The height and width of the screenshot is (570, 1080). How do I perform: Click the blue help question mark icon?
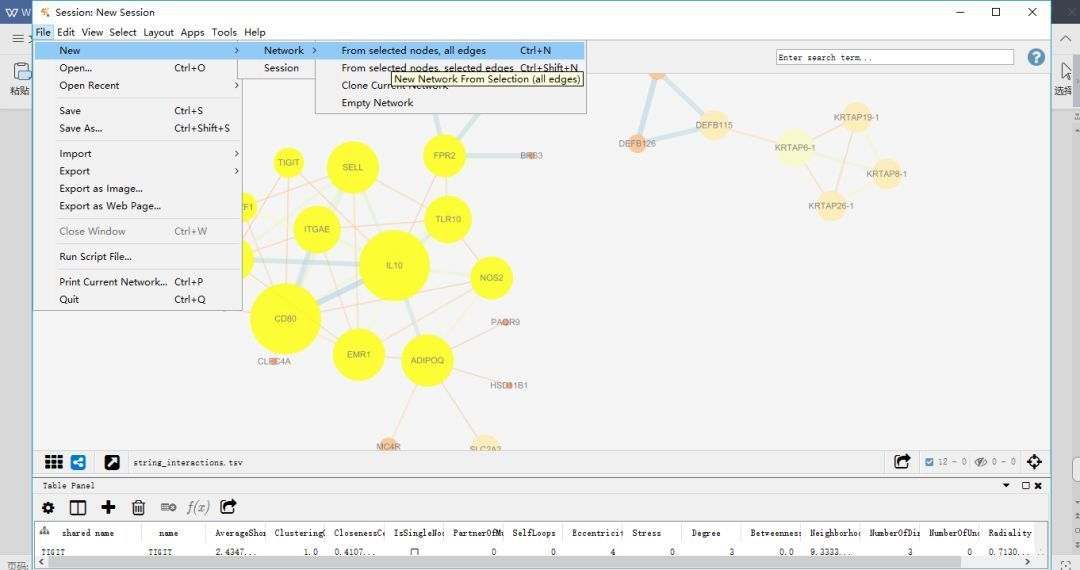[1036, 57]
